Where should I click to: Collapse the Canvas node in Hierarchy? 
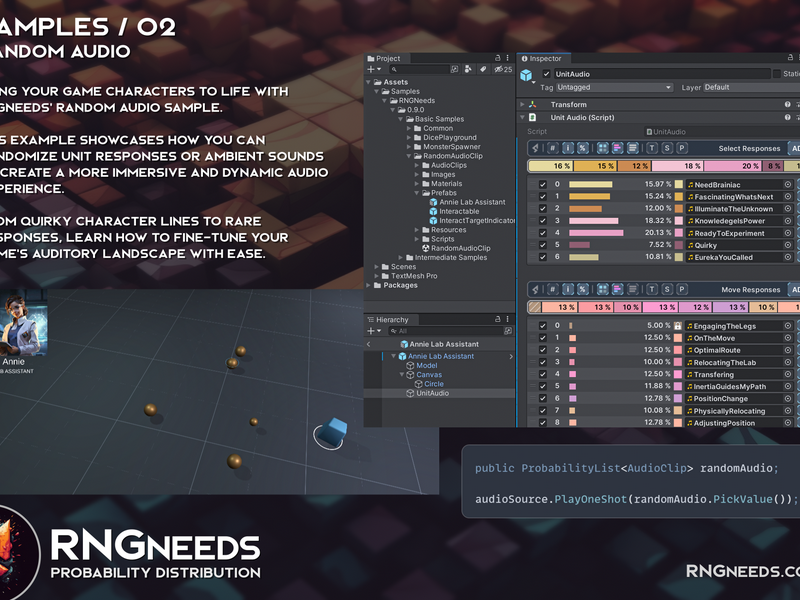click(402, 375)
